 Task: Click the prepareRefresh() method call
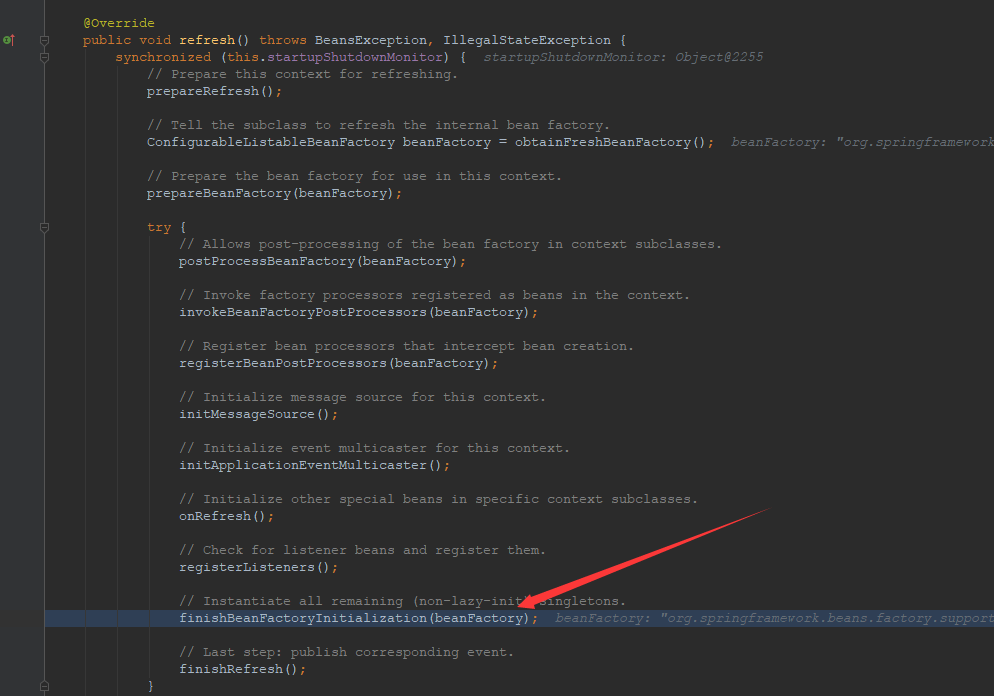point(214,91)
